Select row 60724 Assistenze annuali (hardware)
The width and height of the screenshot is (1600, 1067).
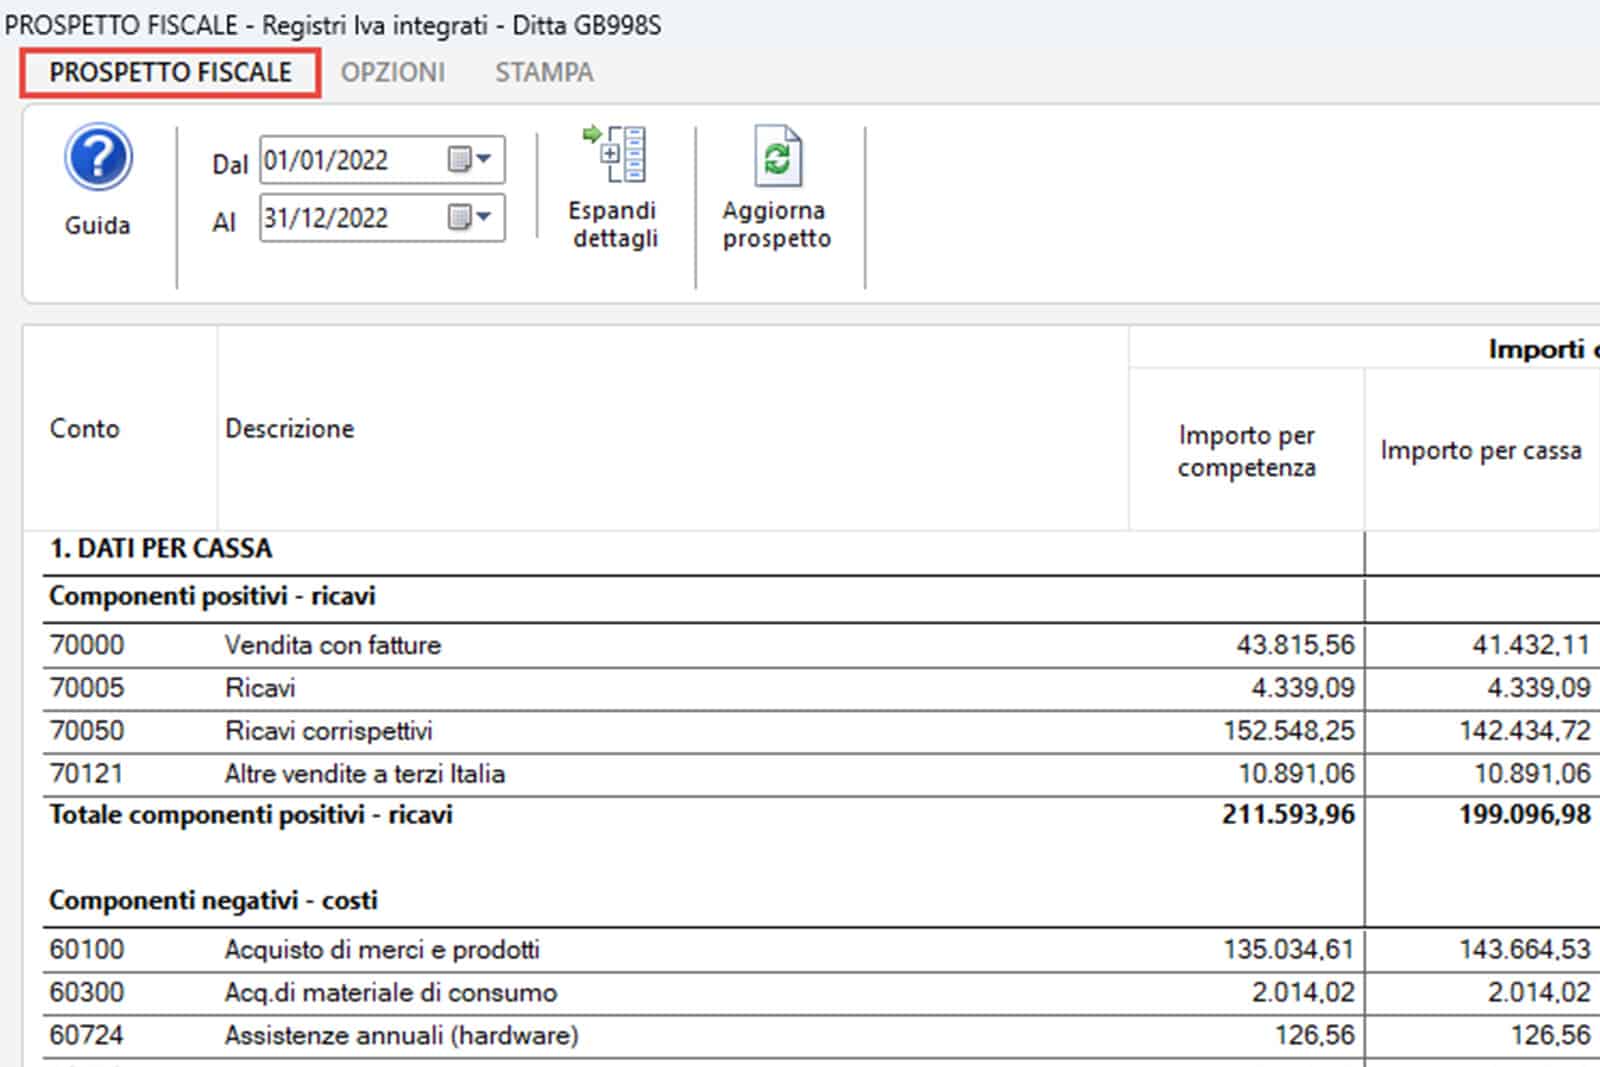(401, 1035)
